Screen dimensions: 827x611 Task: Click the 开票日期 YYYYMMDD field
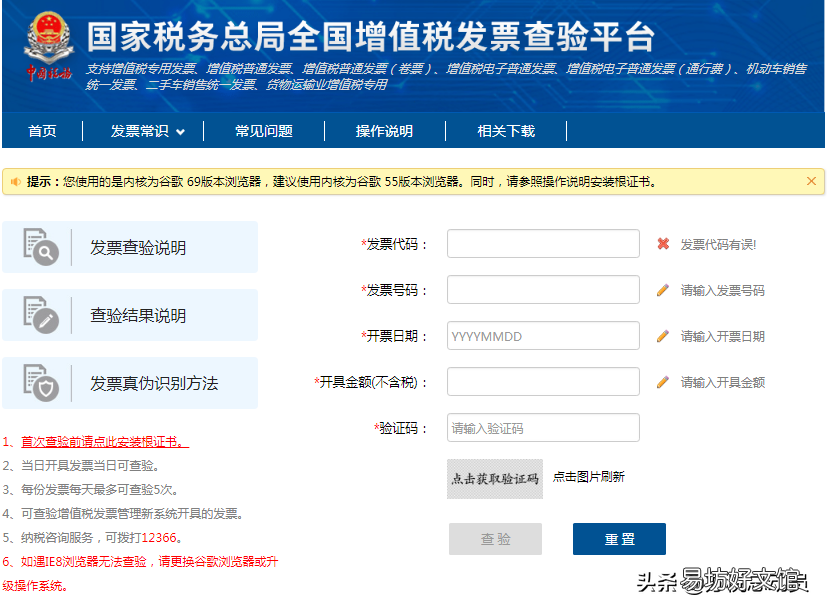[x=543, y=336]
